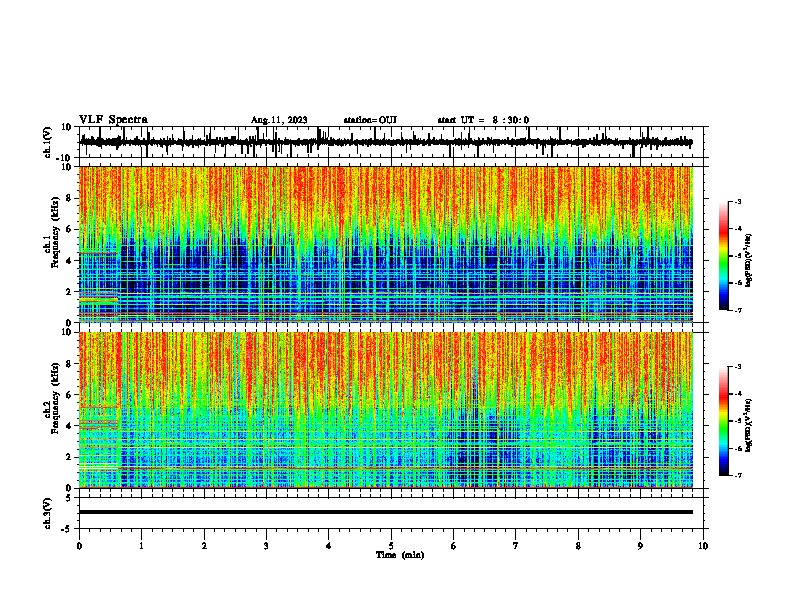Viewport: 792px width, 612px height.
Task: Click time axis tick label "10"
Action: 703,546
